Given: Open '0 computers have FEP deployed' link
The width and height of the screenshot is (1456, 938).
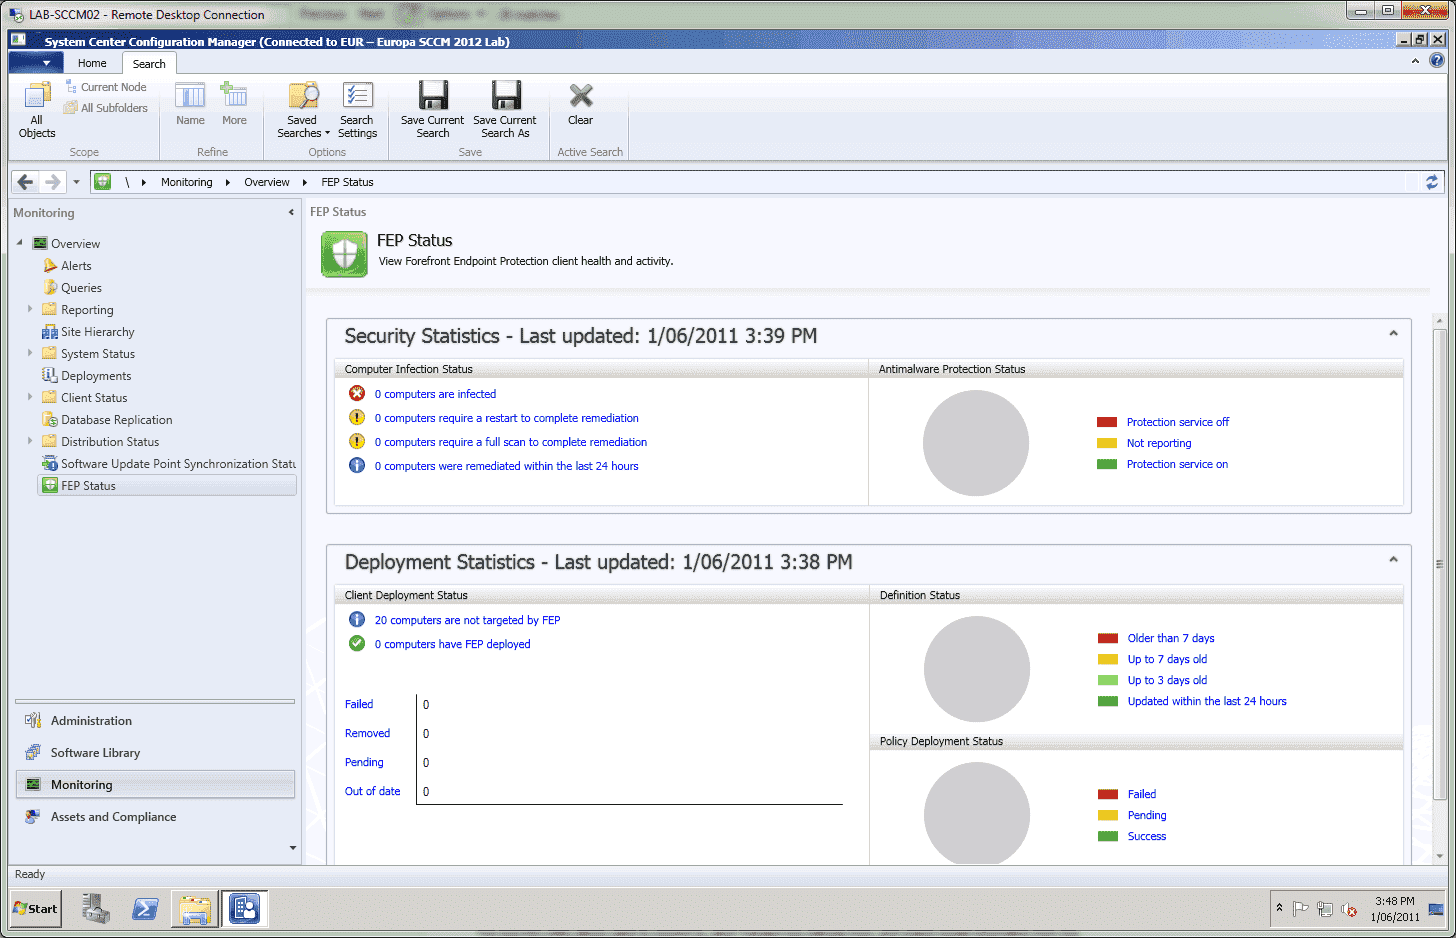Looking at the screenshot, I should [452, 644].
